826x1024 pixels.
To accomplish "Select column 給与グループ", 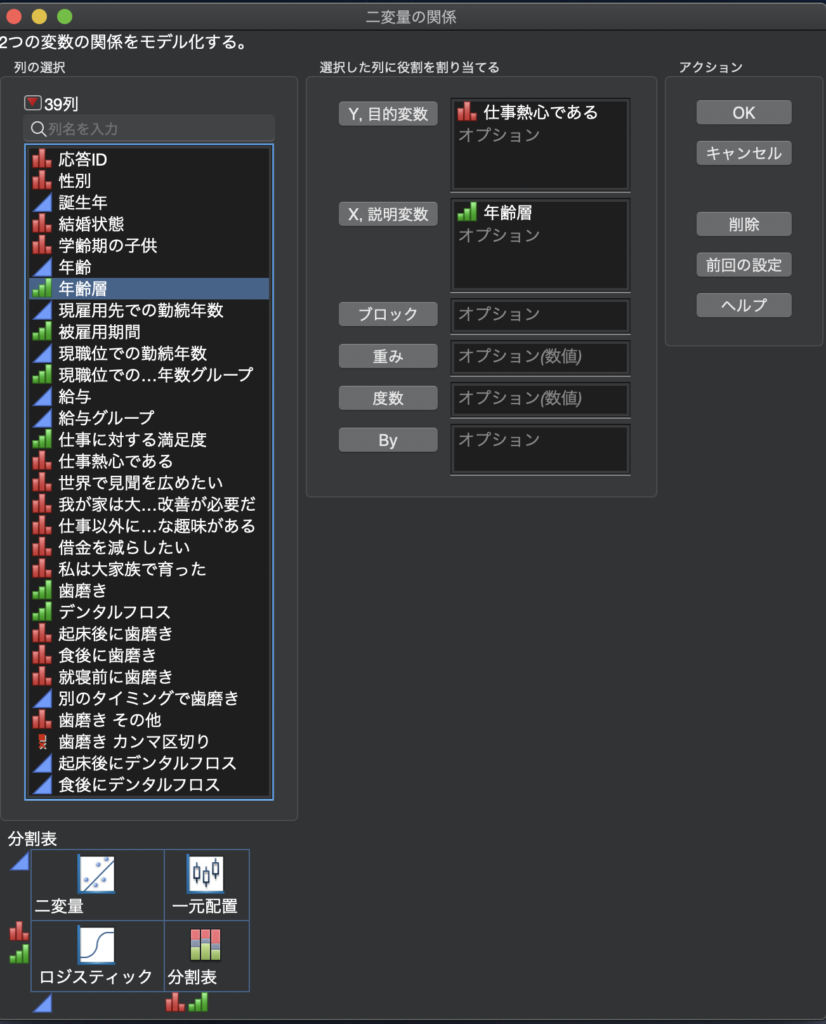I will (x=149, y=418).
